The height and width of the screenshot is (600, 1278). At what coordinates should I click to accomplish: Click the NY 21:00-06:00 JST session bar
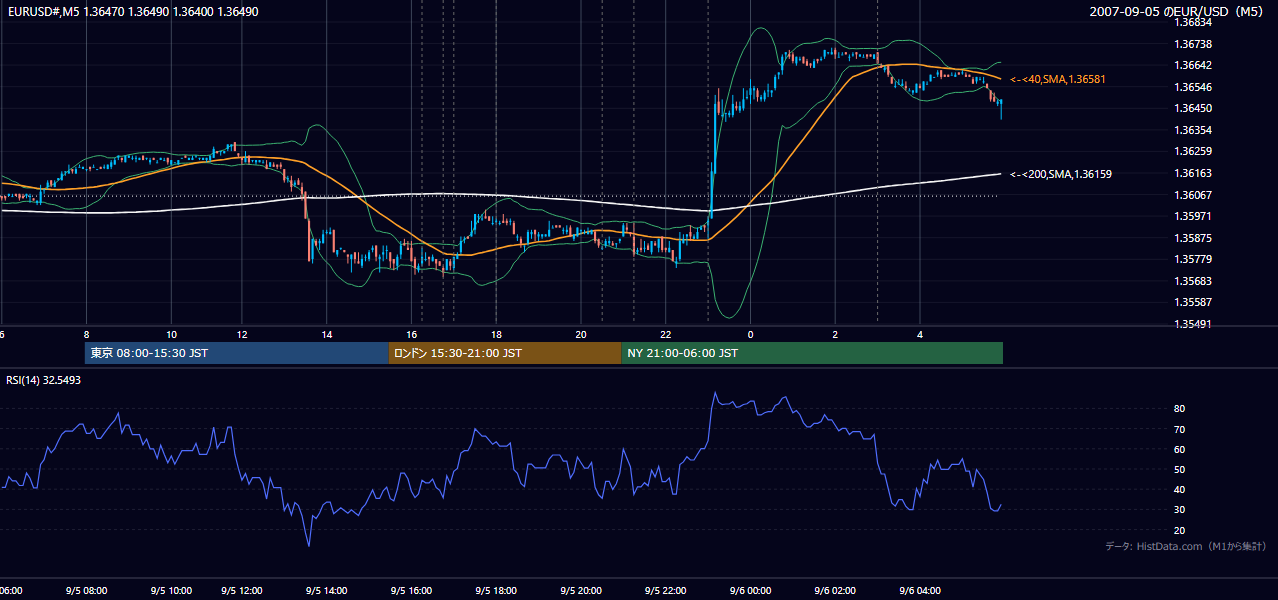(x=812, y=353)
